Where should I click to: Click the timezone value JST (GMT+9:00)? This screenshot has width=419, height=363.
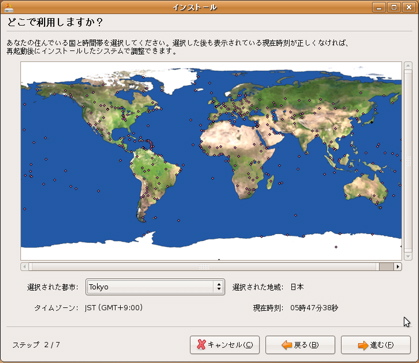pos(114,308)
